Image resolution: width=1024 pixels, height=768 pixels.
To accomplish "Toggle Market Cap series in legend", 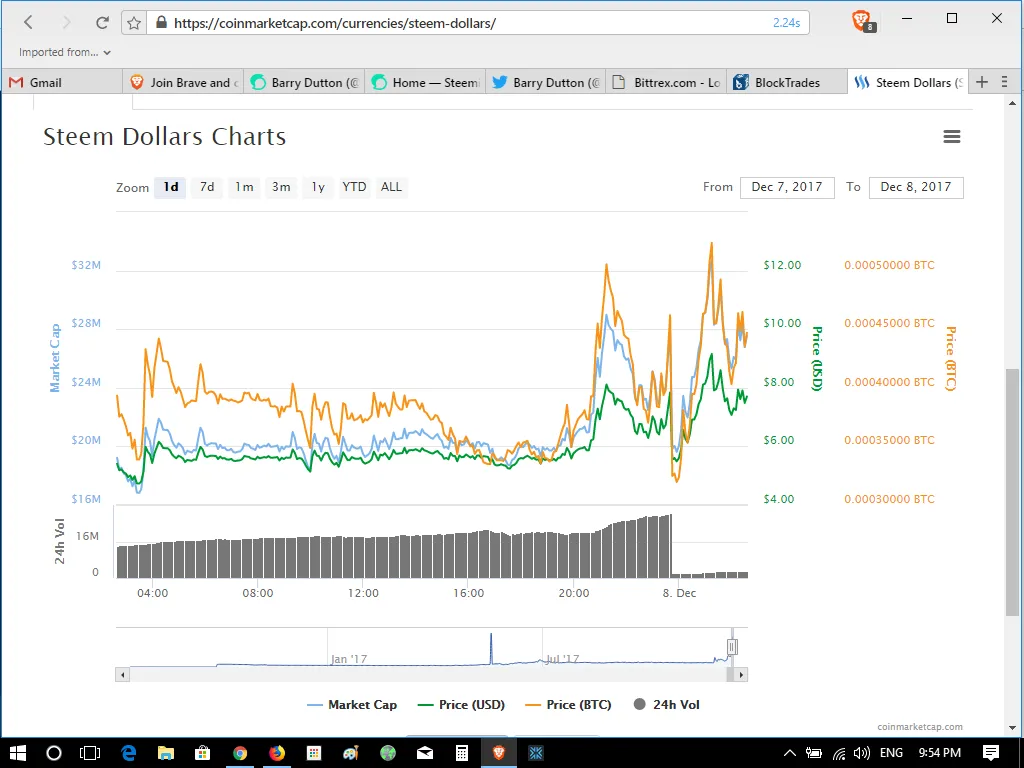I will click(352, 705).
